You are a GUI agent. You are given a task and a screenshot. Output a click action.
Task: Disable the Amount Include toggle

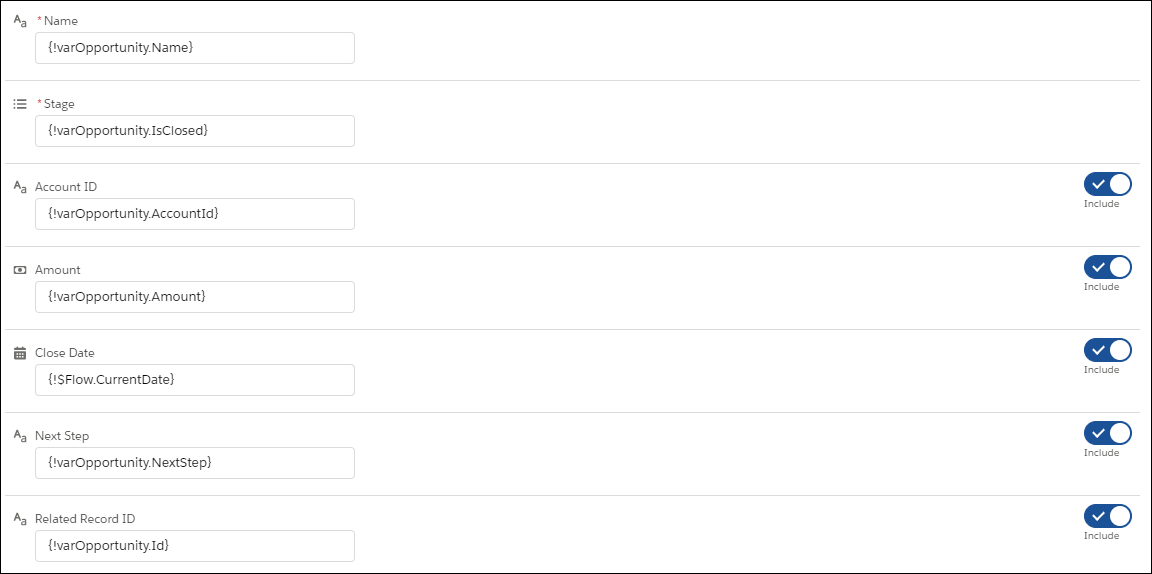[x=1107, y=268]
